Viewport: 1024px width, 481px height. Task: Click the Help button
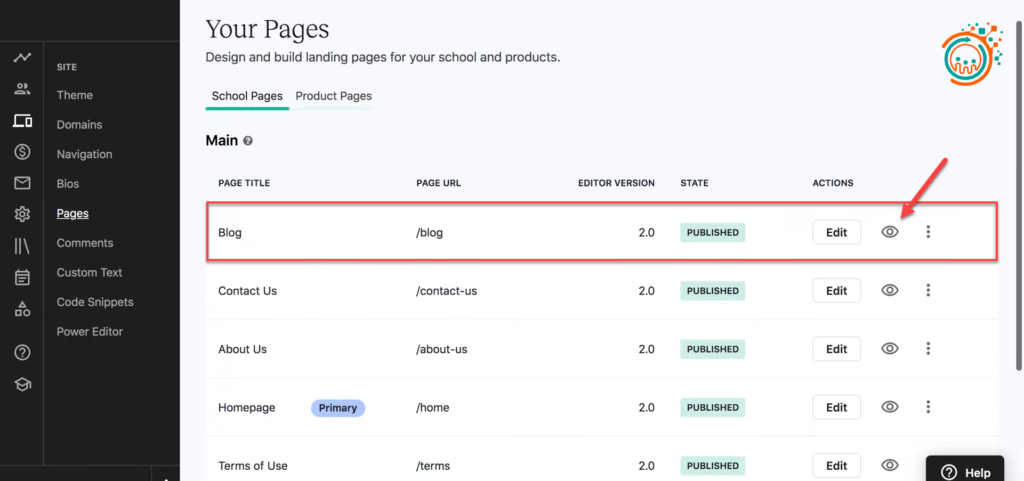(x=965, y=472)
